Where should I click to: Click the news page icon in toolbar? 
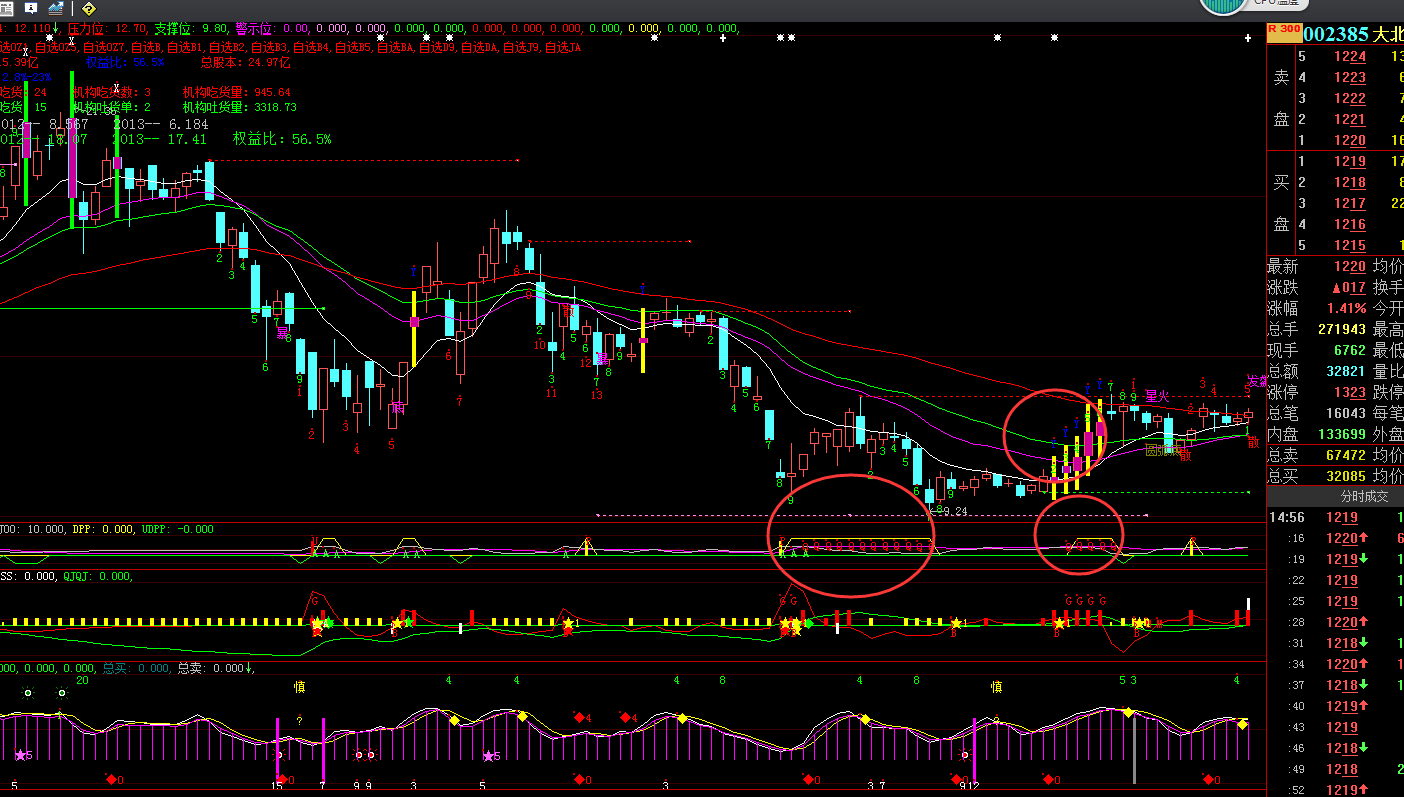6,8
